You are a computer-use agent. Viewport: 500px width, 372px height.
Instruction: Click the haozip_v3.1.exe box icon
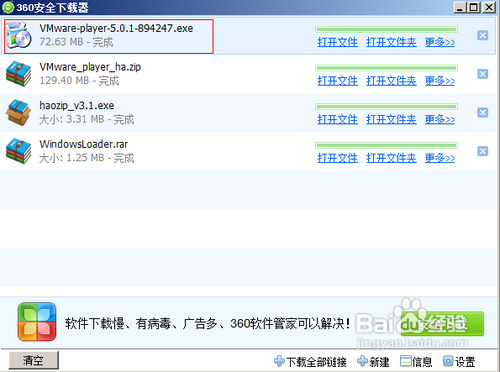[x=18, y=112]
